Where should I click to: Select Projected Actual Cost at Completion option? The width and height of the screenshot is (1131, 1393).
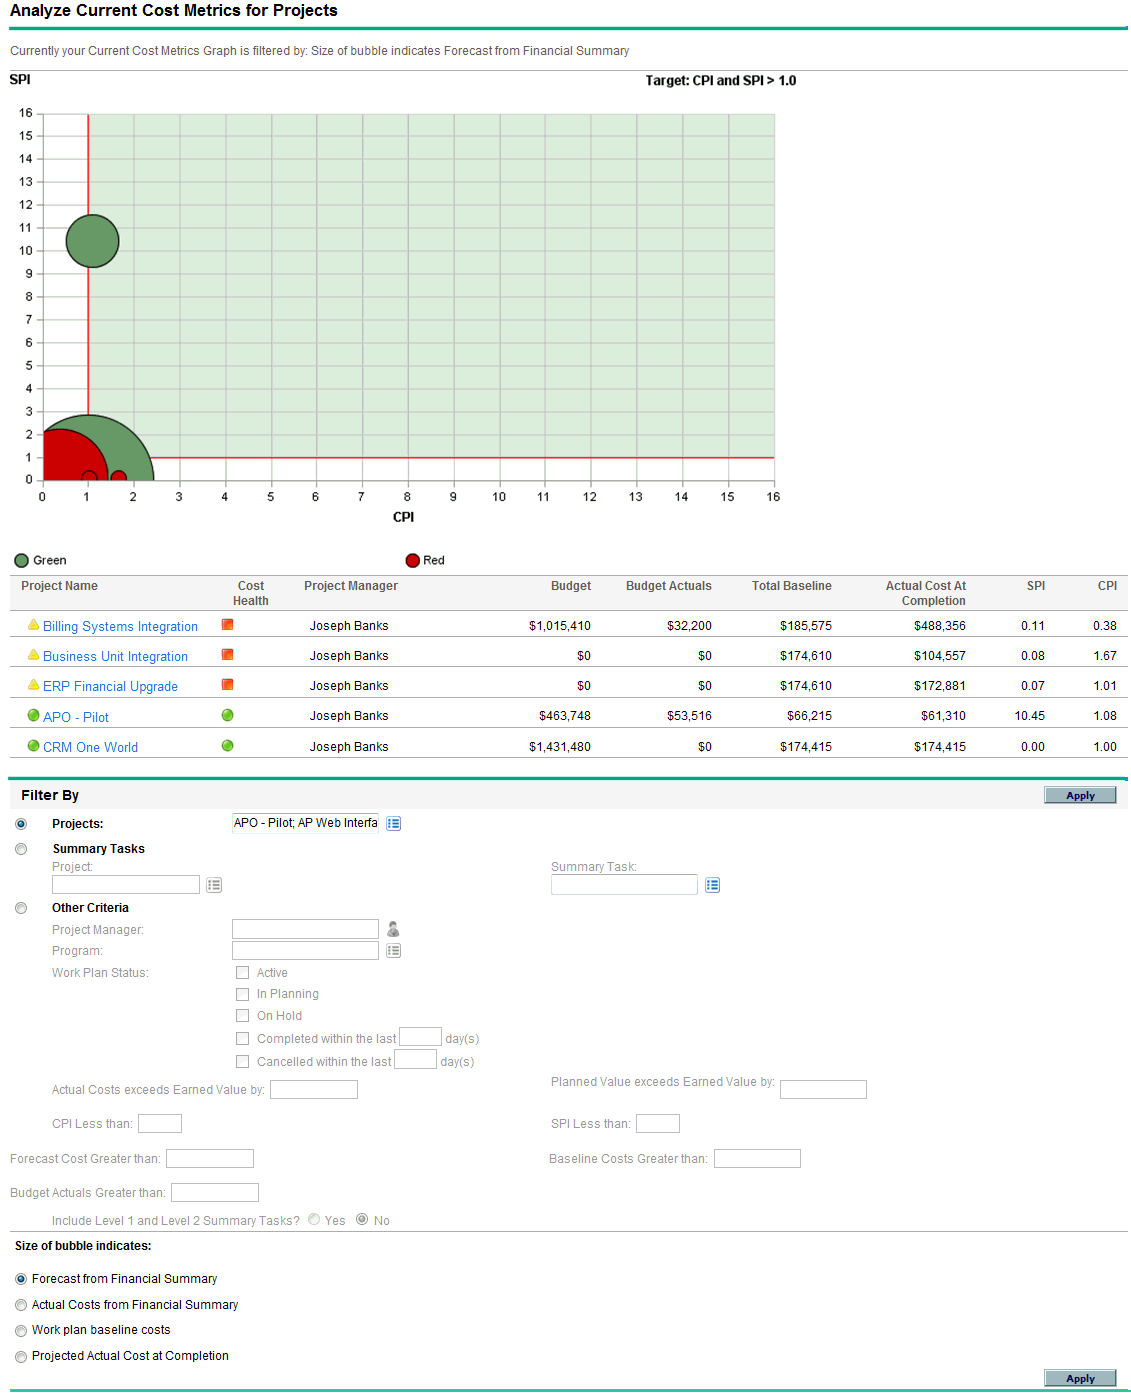click(x=21, y=1357)
